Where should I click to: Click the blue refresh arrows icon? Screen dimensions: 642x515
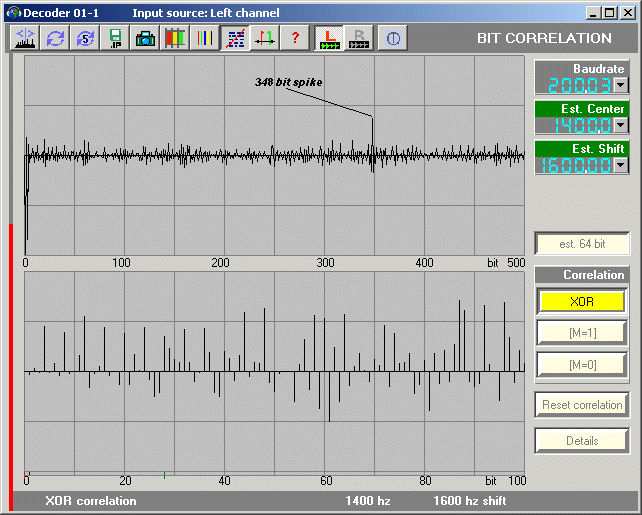(55, 38)
